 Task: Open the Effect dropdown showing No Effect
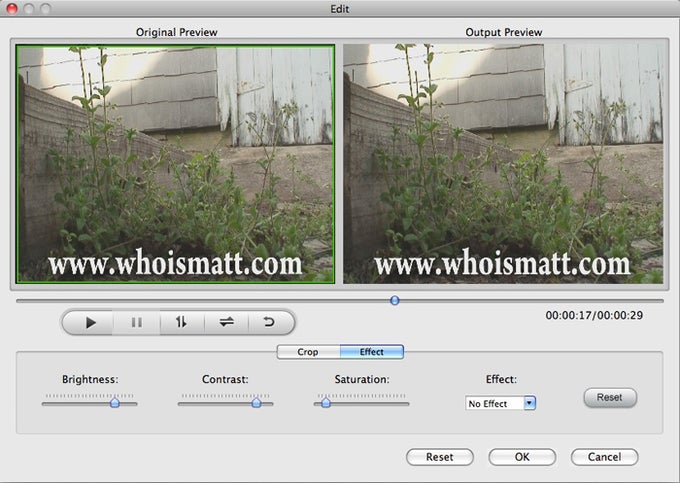(500, 403)
